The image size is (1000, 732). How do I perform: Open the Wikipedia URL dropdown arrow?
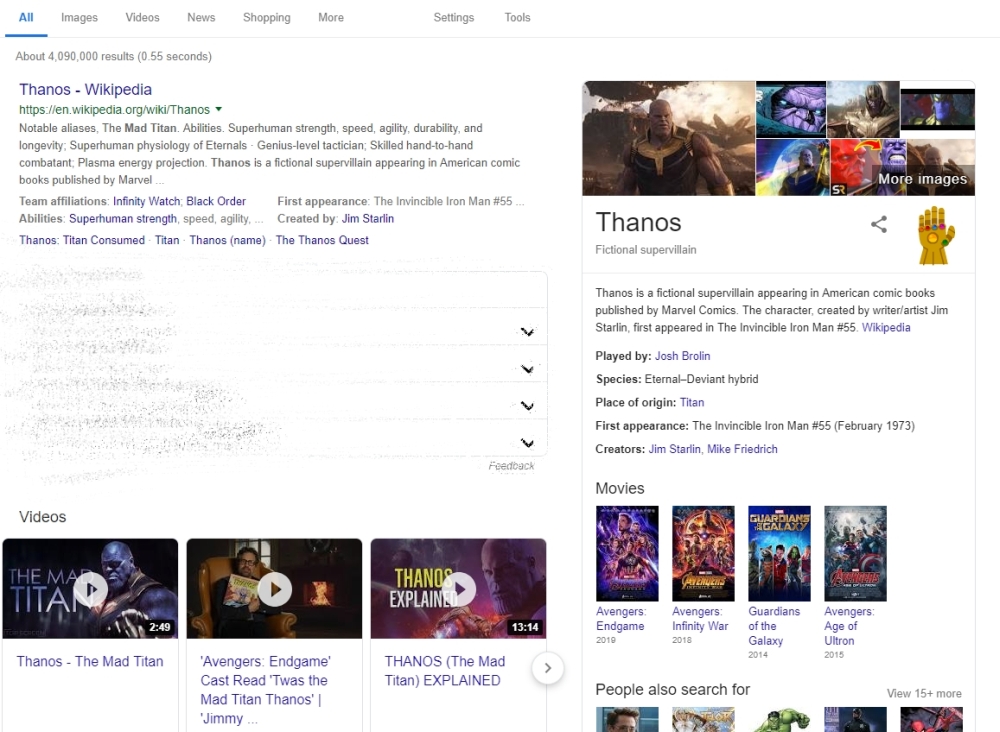click(219, 109)
